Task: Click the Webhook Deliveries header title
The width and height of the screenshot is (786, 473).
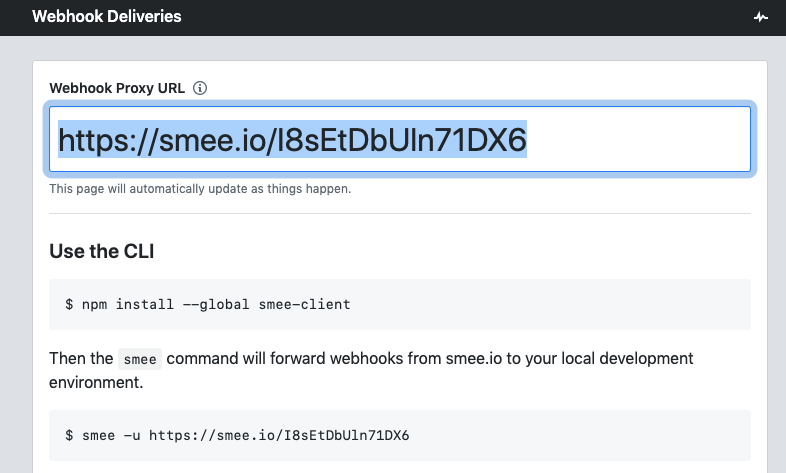Action: (107, 16)
